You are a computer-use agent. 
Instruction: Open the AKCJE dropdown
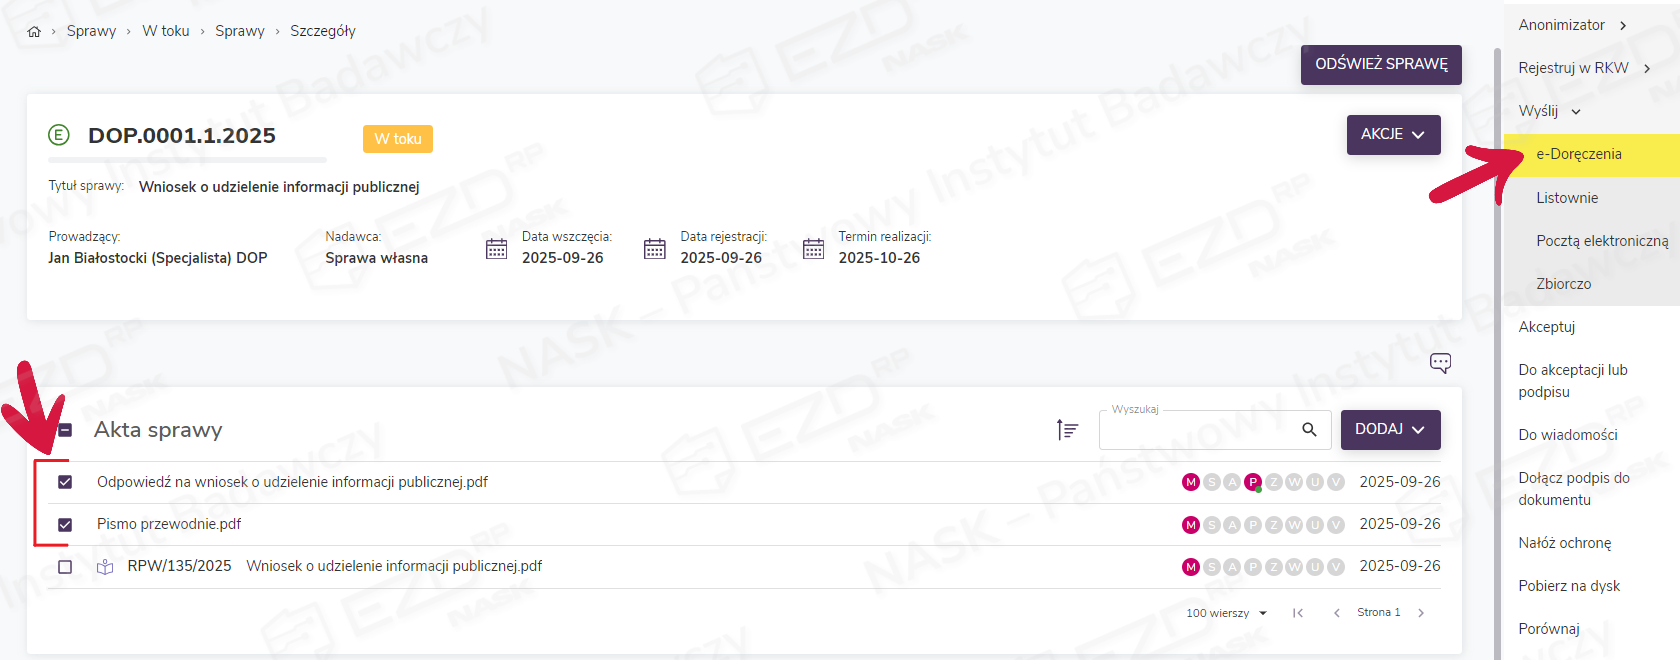pyautogui.click(x=1393, y=135)
